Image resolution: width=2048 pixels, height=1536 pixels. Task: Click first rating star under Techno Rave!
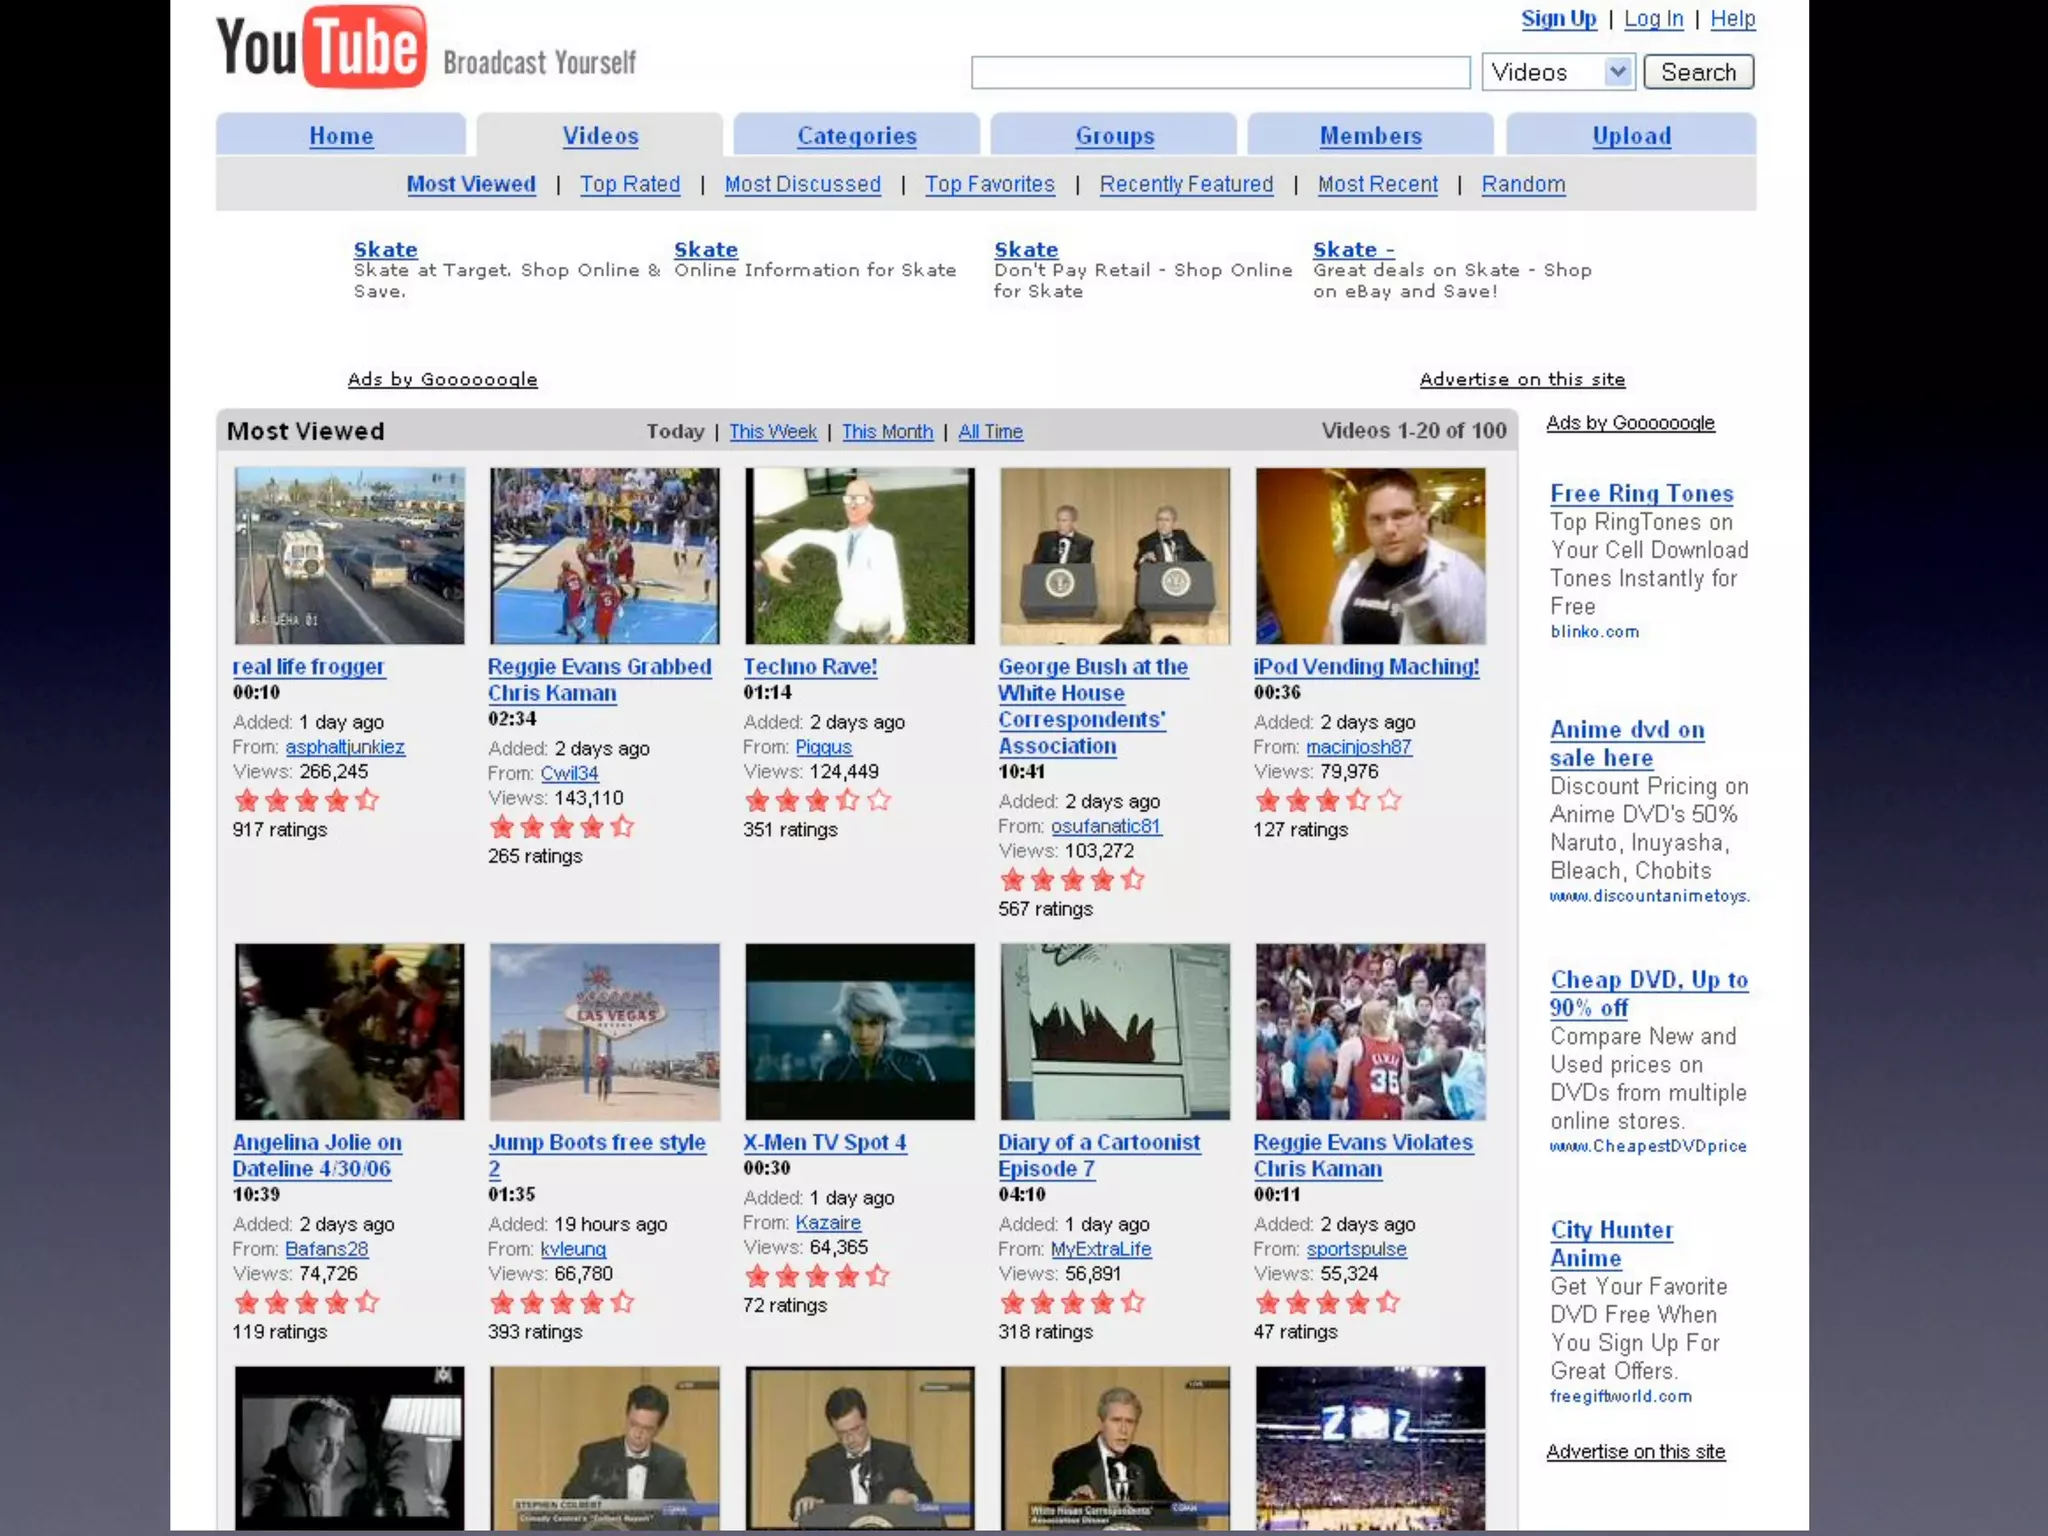(758, 800)
